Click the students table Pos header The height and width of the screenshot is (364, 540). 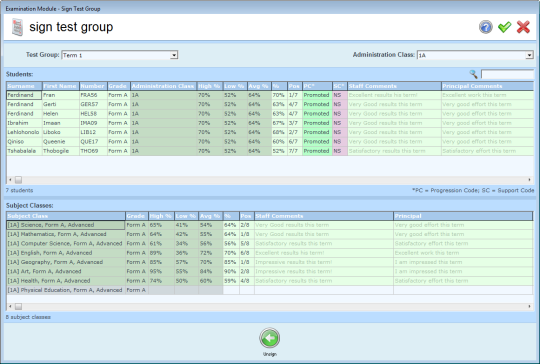(295, 86)
